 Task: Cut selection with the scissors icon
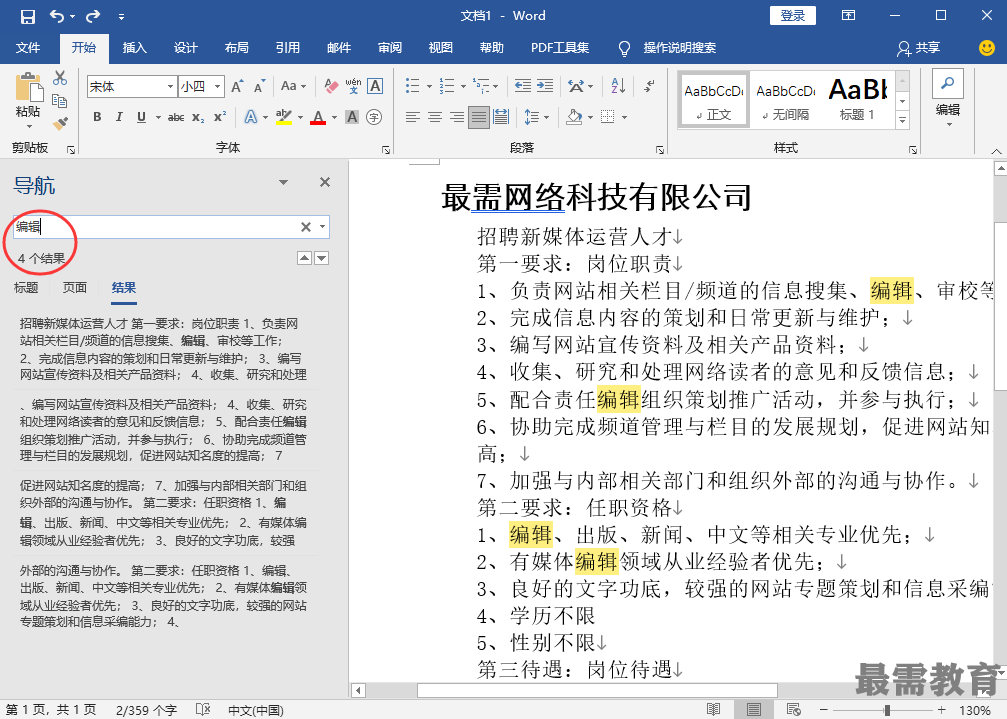[60, 78]
